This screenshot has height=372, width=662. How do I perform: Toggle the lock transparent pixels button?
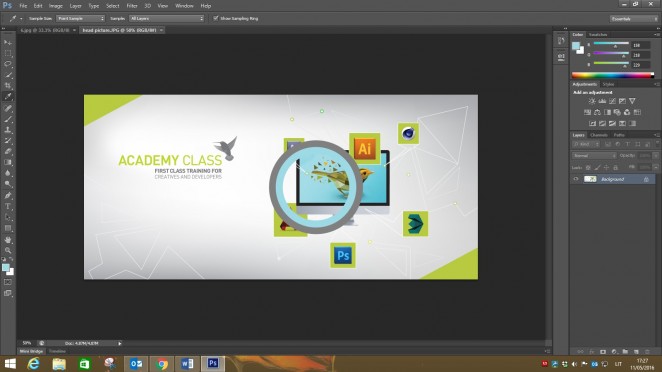click(x=588, y=168)
